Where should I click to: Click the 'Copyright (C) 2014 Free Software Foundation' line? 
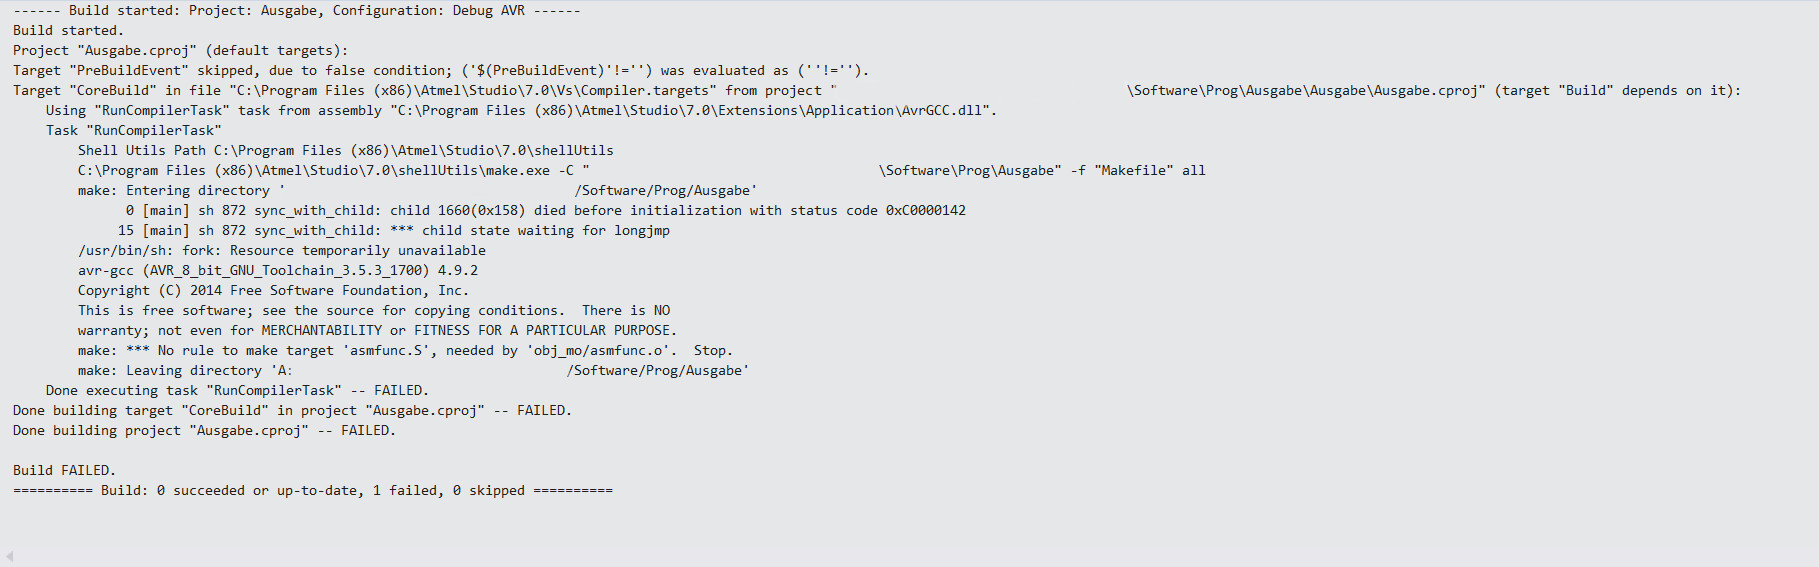[274, 290]
